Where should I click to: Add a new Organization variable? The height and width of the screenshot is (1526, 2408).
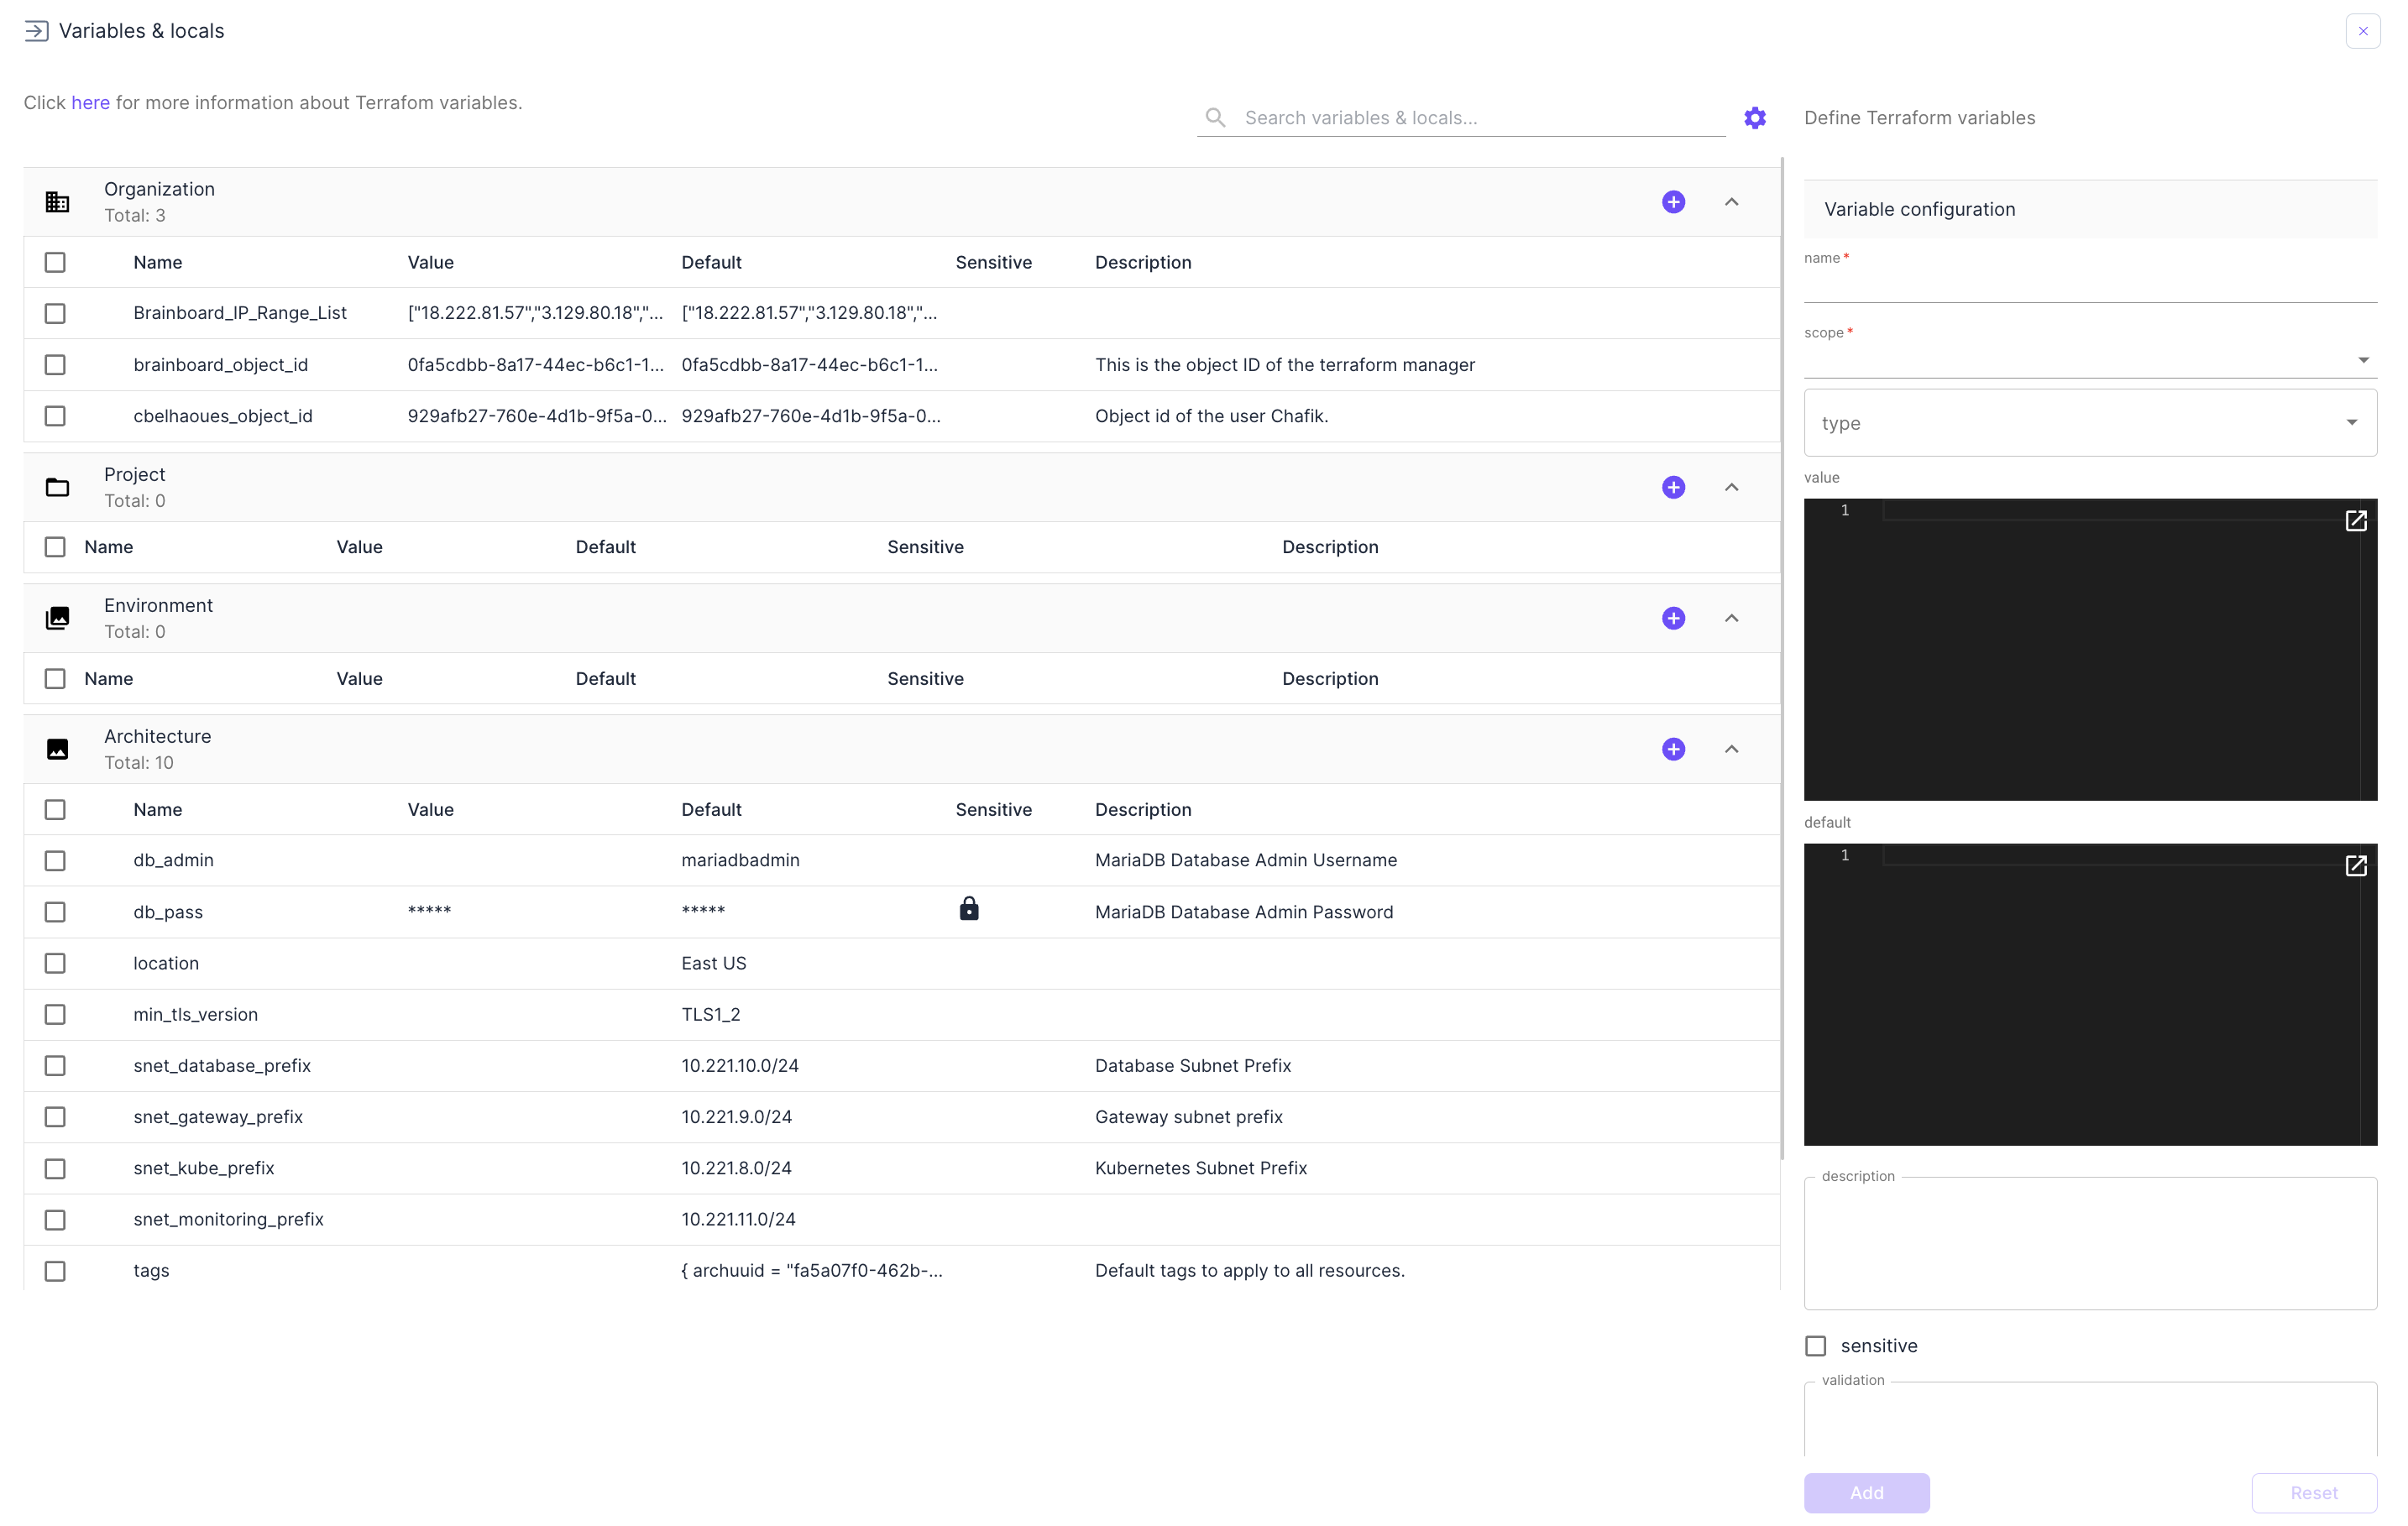1673,202
